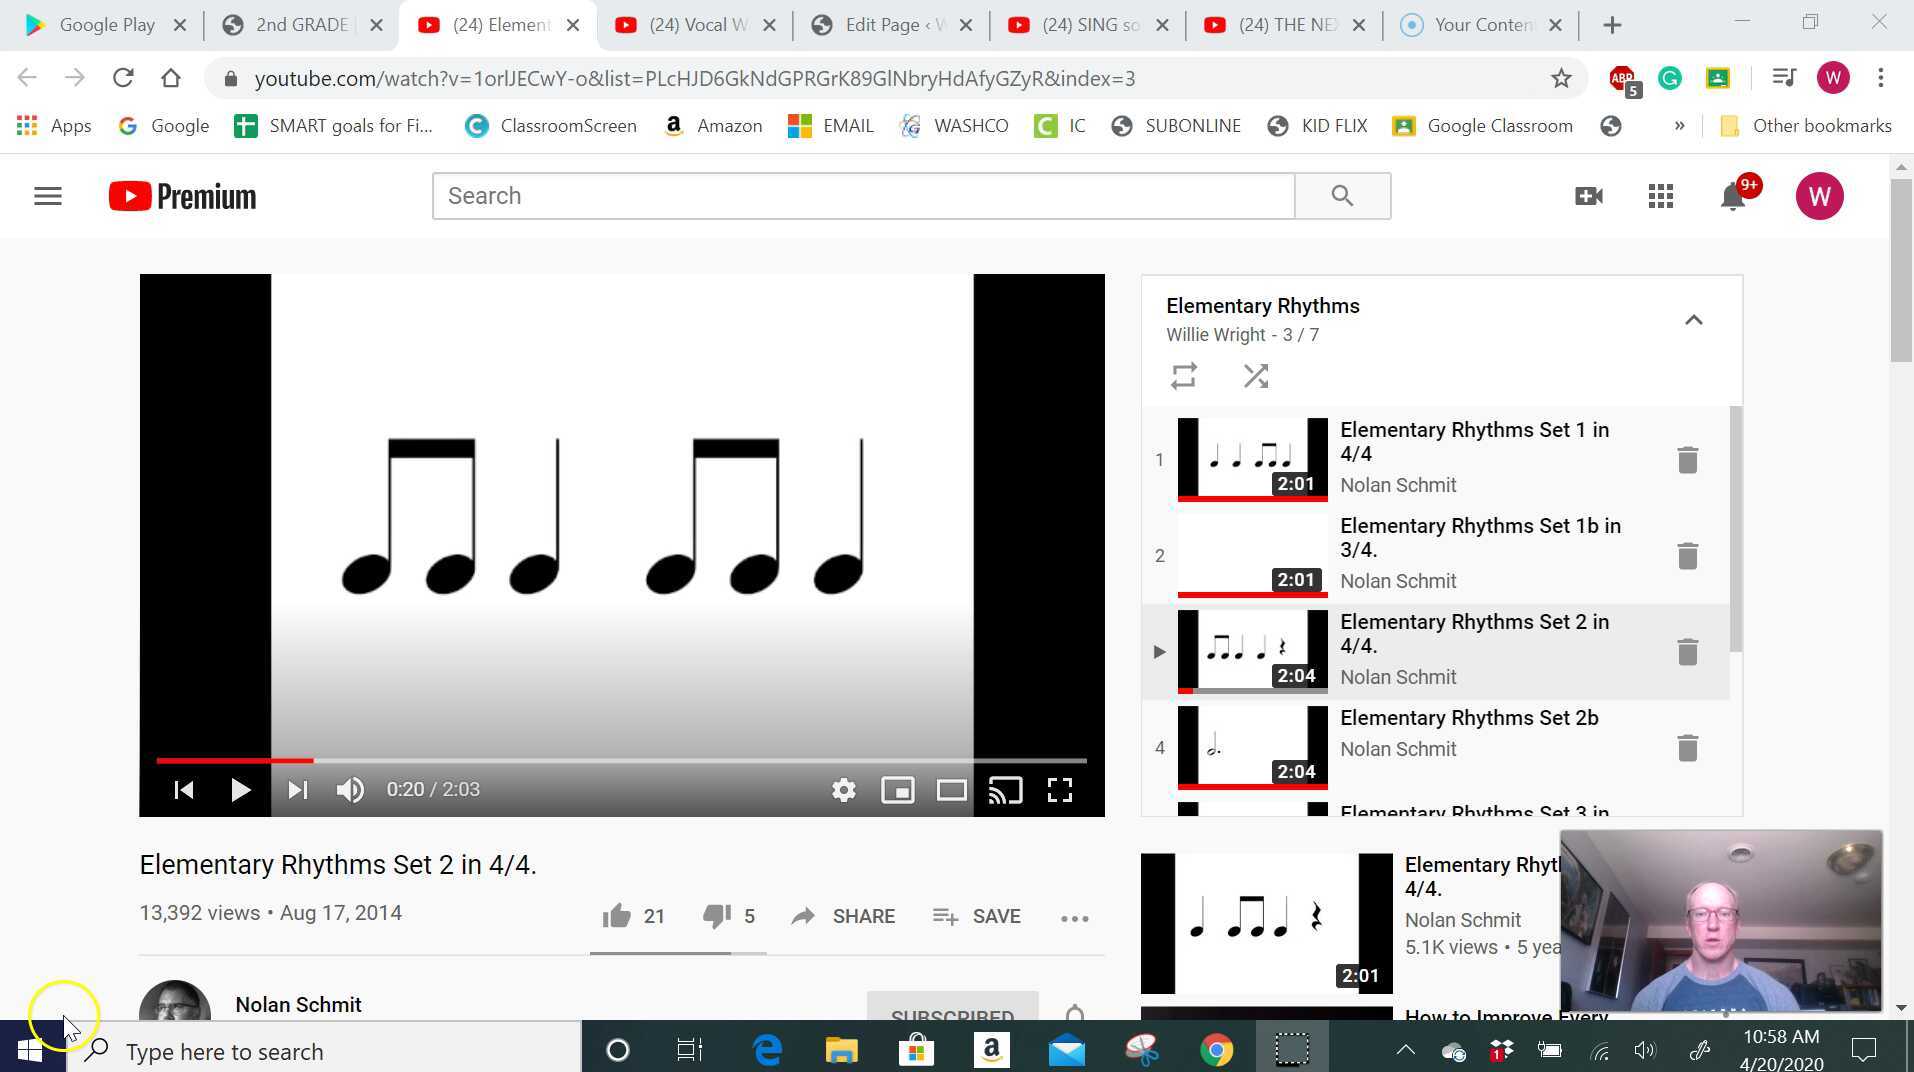Image resolution: width=1914 pixels, height=1072 pixels.
Task: Mute the video volume
Action: pyautogui.click(x=349, y=789)
